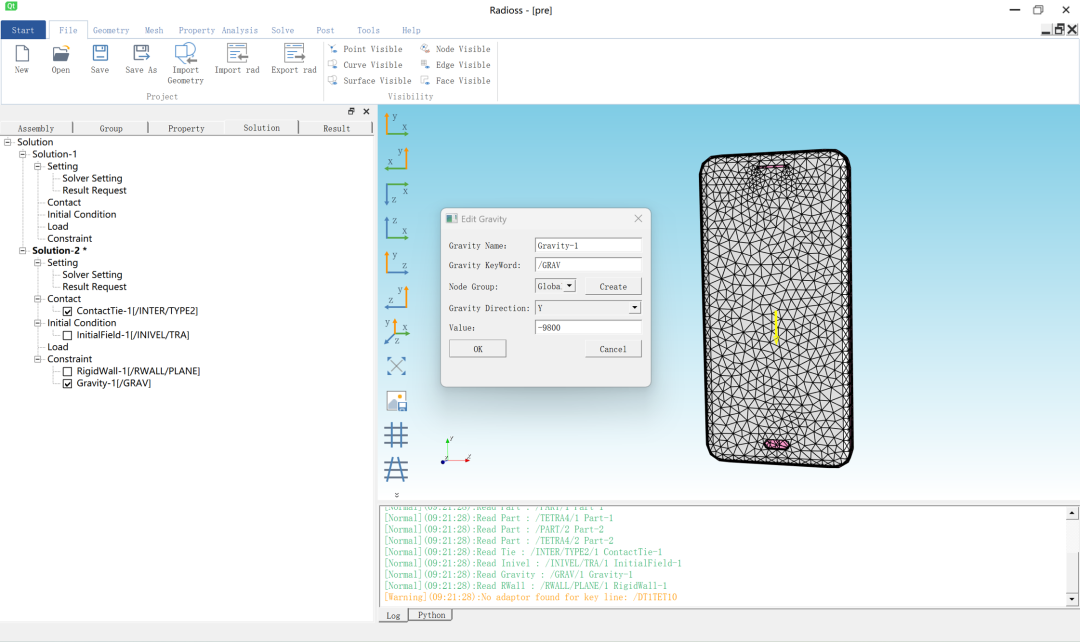1080x642 pixels.
Task: Toggle Curve Visible
Action: (x=365, y=65)
